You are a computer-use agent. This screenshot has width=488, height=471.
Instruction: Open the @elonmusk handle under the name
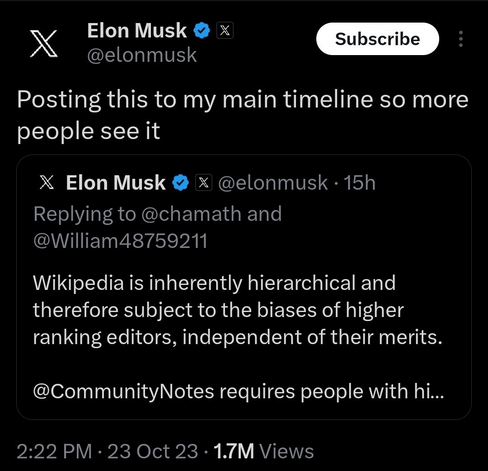point(142,55)
